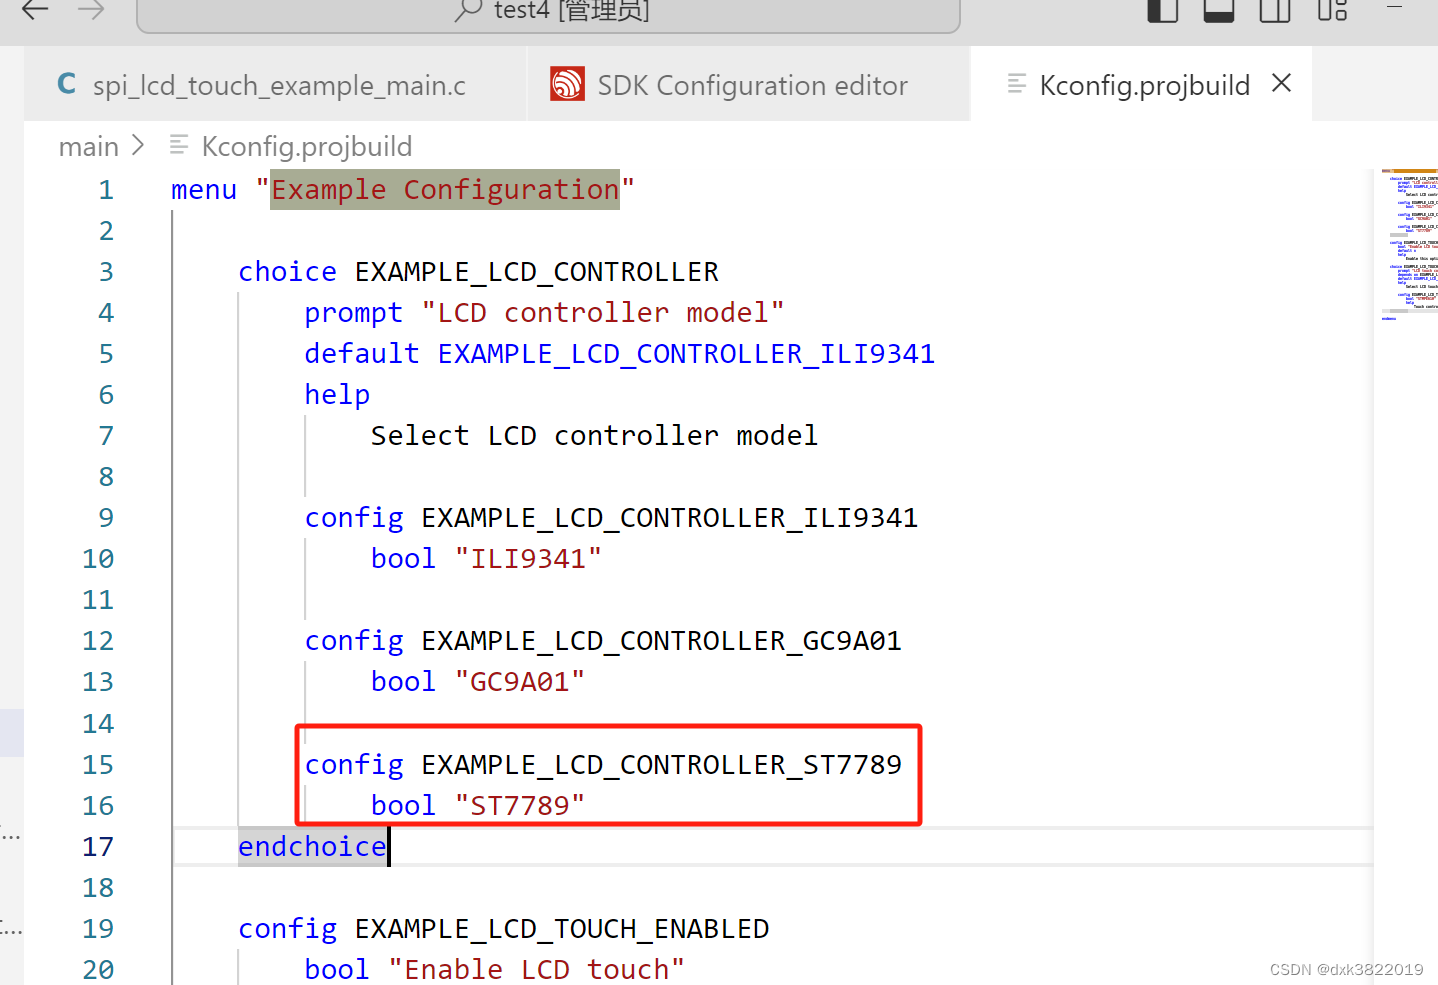Viewport: 1438px width, 985px height.
Task: Click the breadcrumb chevron after main
Action: click(x=139, y=145)
